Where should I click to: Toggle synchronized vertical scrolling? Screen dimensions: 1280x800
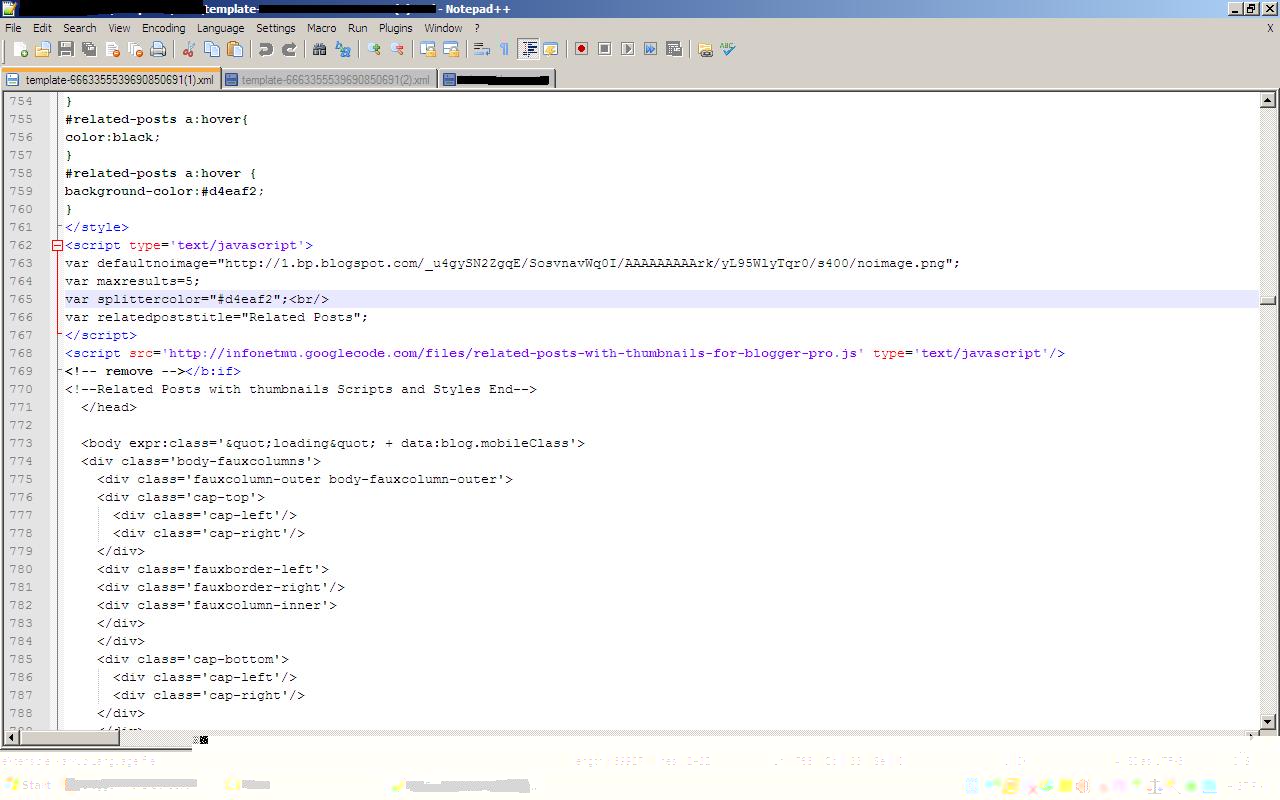(x=428, y=49)
